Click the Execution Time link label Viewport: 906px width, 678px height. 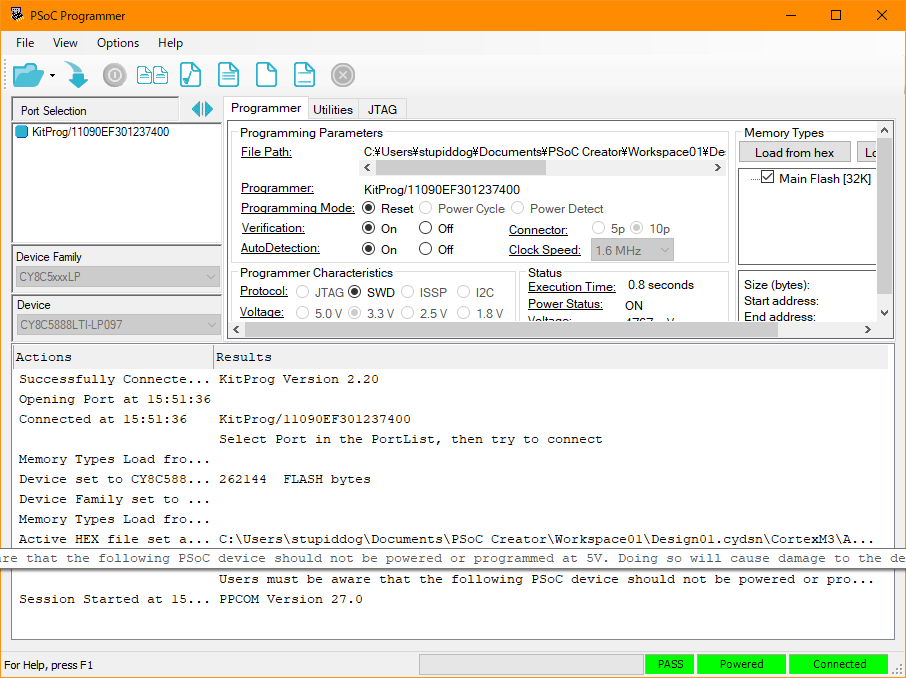click(571, 287)
